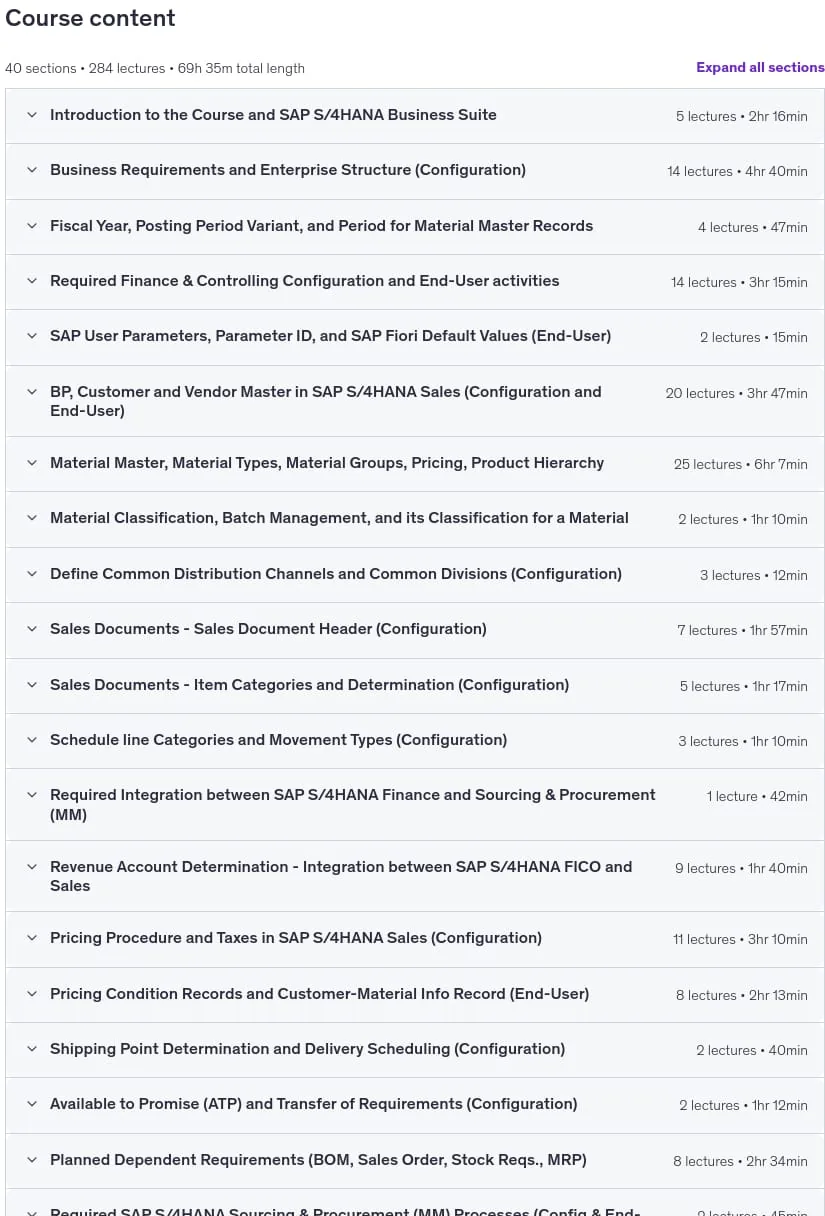Screen dimensions: 825x1216
Task: Expand Item Categories and Determination chevron icon
Action: click(x=32, y=685)
